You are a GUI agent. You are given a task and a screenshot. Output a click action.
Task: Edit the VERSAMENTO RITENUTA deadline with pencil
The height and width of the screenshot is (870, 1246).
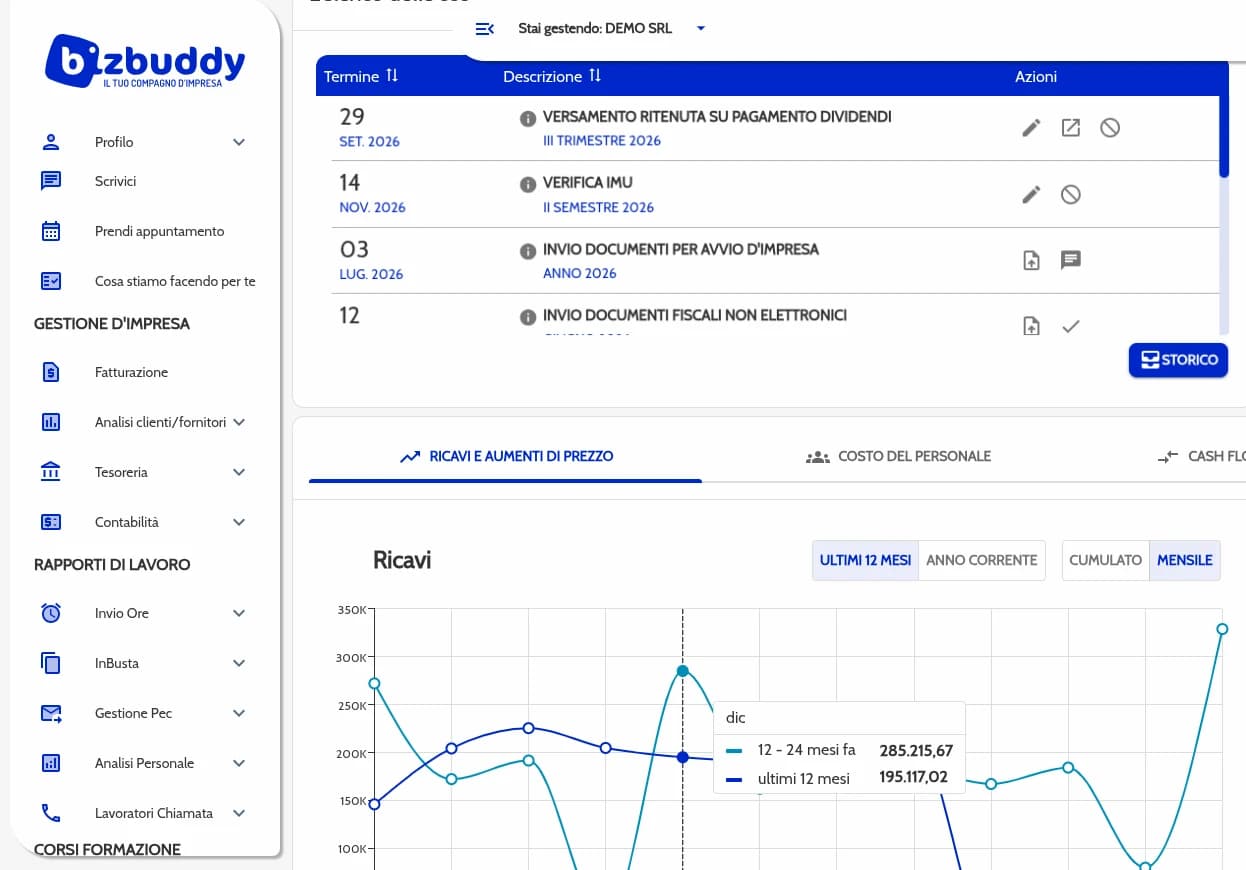pyautogui.click(x=1031, y=128)
